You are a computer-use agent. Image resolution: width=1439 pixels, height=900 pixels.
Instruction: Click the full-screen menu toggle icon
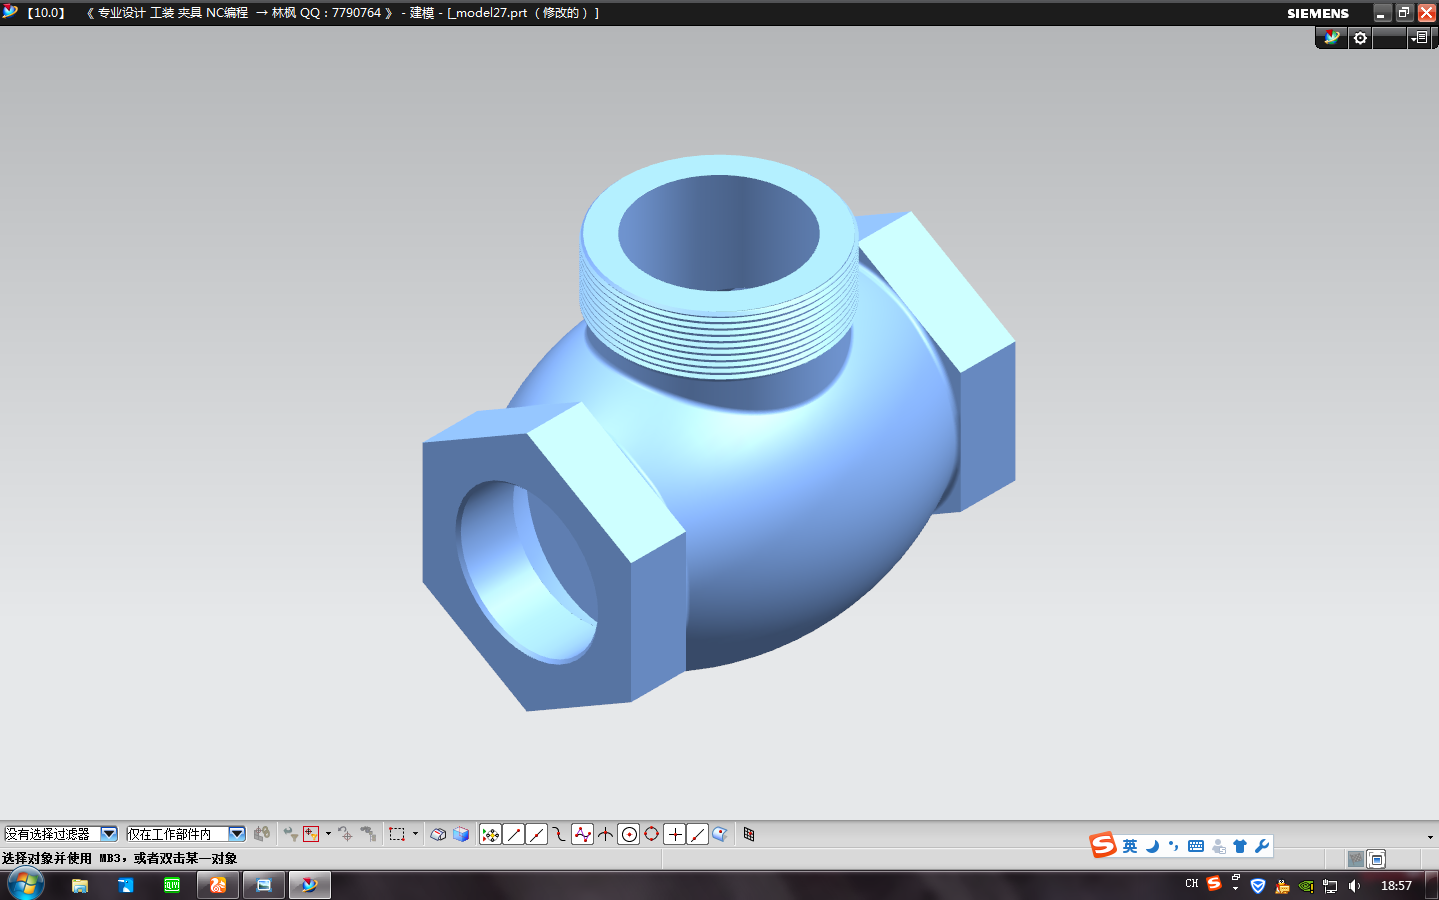click(x=1420, y=38)
